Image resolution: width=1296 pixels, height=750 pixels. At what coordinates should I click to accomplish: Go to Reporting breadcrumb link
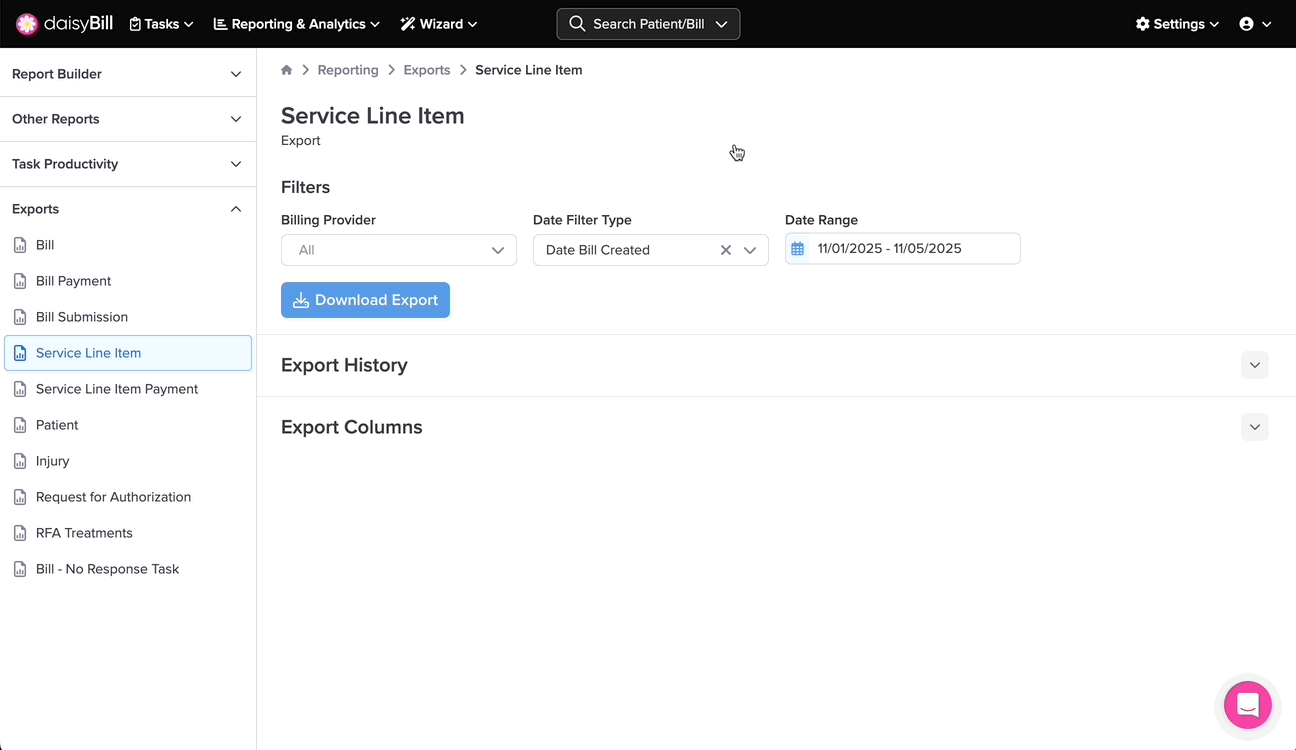click(348, 70)
